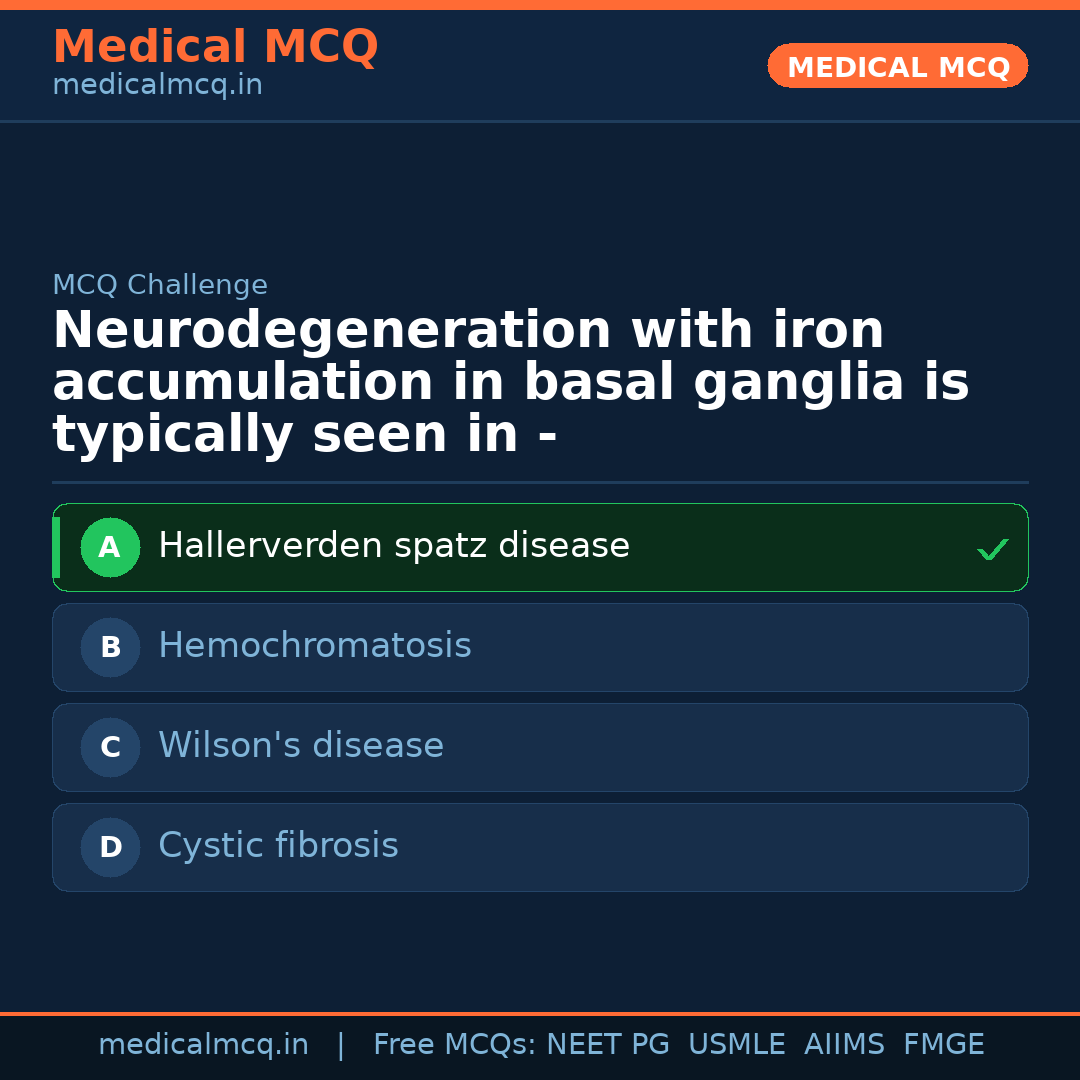Select the Cystic fibrosis answer option
This screenshot has width=1080, height=1080.
coord(278,846)
